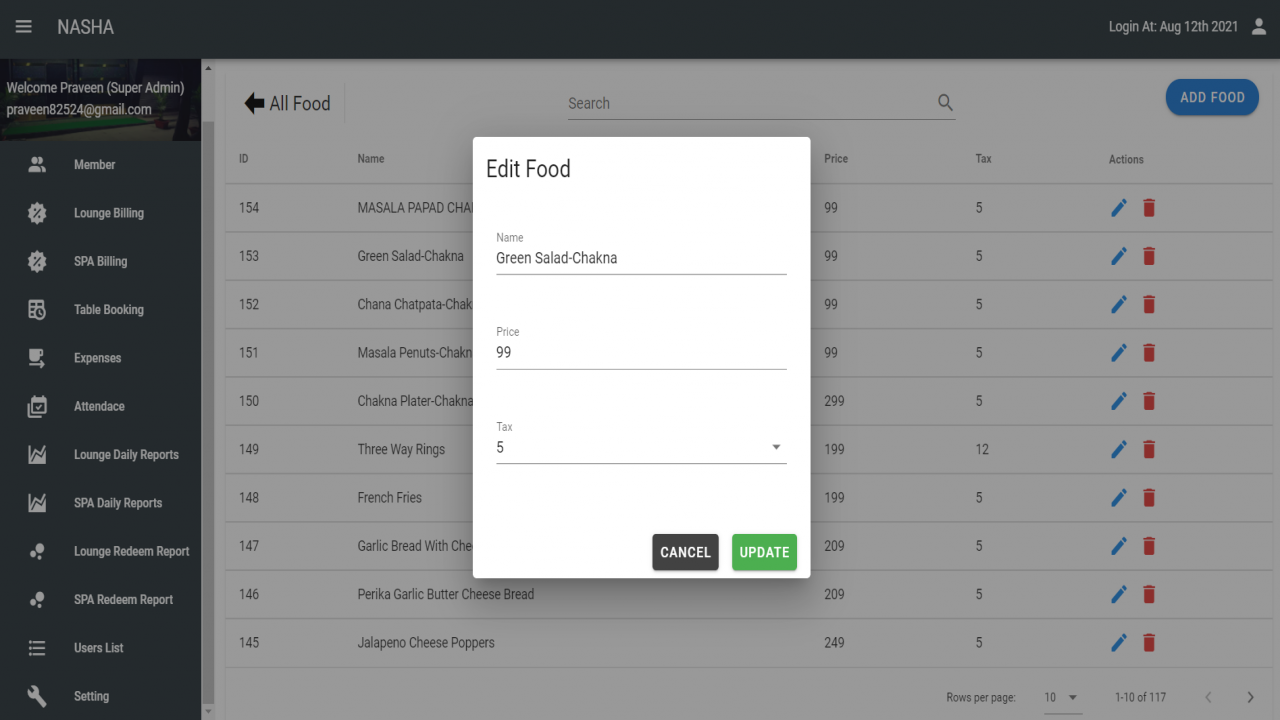Expand the Rows per page selector
This screenshot has height=720, width=1280.
tap(1062, 697)
